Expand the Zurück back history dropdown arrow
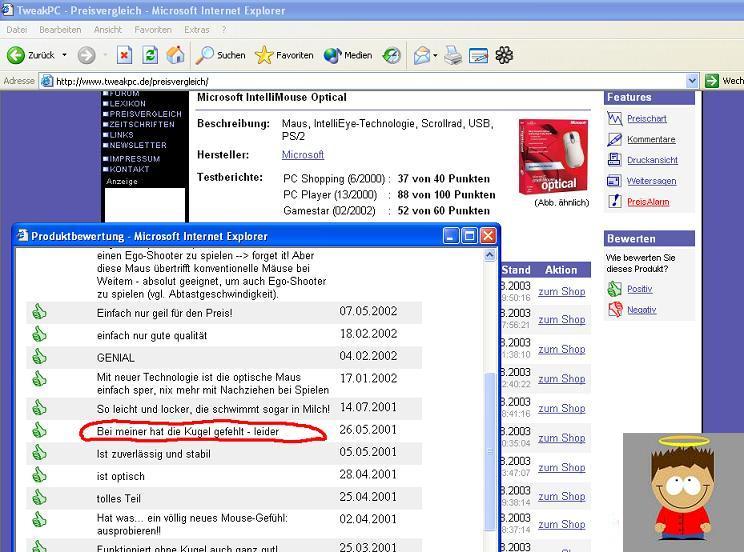Viewport: 744px width, 552px height. point(65,56)
